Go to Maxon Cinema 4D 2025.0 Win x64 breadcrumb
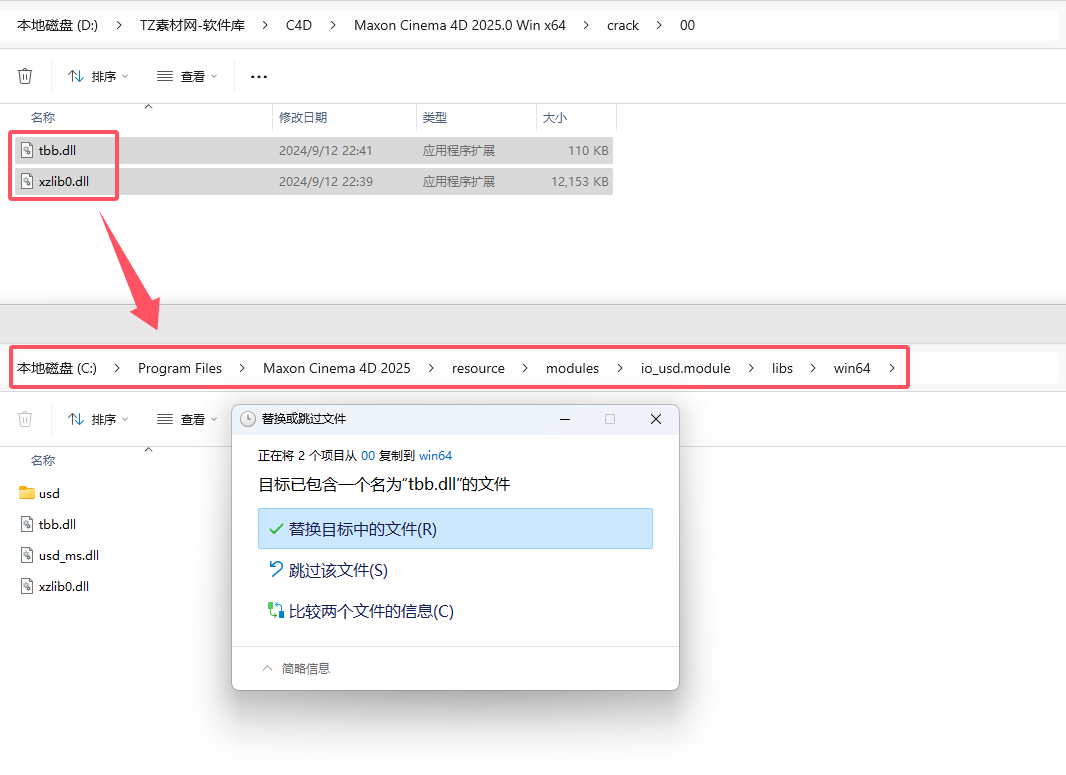Screen dimensions: 1066x775 coord(460,25)
